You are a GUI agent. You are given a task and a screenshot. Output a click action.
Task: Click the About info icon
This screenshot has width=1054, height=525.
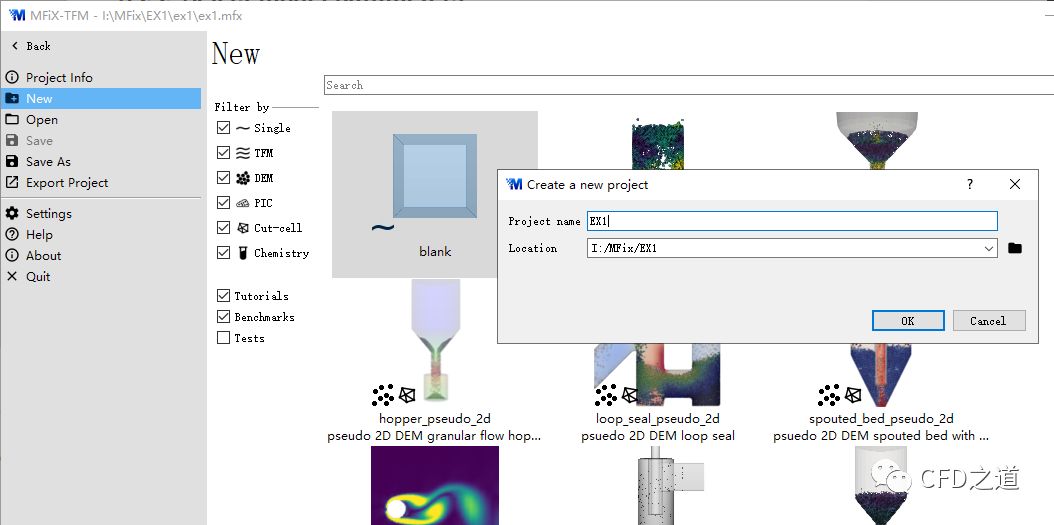click(x=12, y=255)
